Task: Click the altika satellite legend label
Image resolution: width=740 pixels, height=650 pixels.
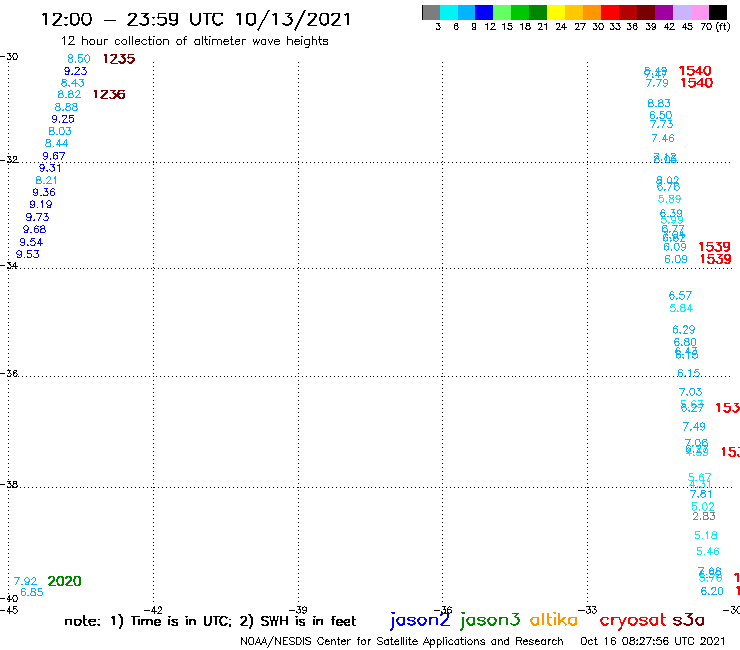Action: coord(554,620)
